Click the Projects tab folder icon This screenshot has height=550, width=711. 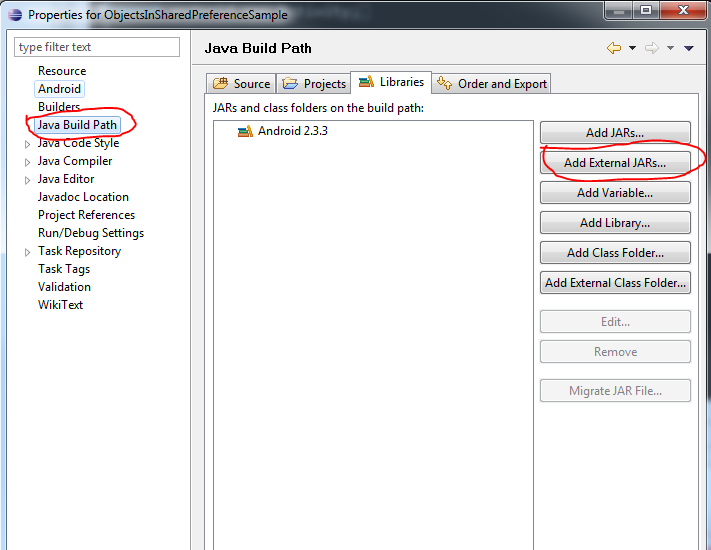(290, 83)
